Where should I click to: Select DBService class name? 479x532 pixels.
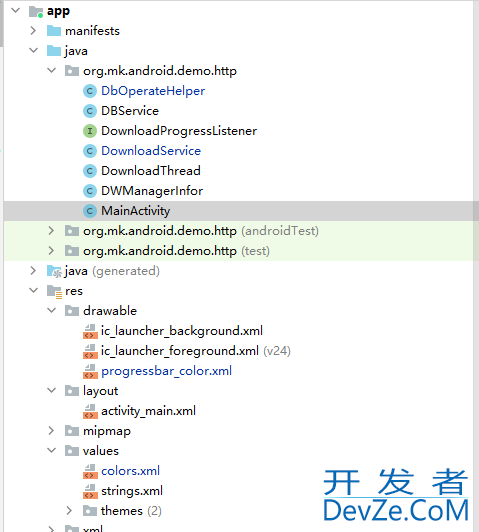point(130,111)
